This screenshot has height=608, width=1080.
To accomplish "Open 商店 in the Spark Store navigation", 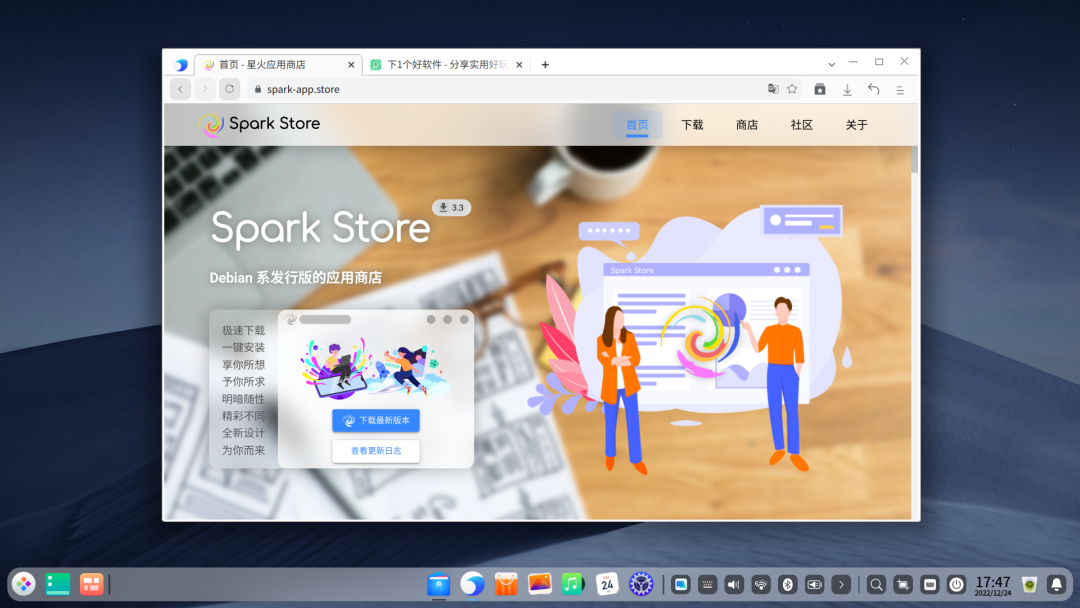I will tap(747, 125).
